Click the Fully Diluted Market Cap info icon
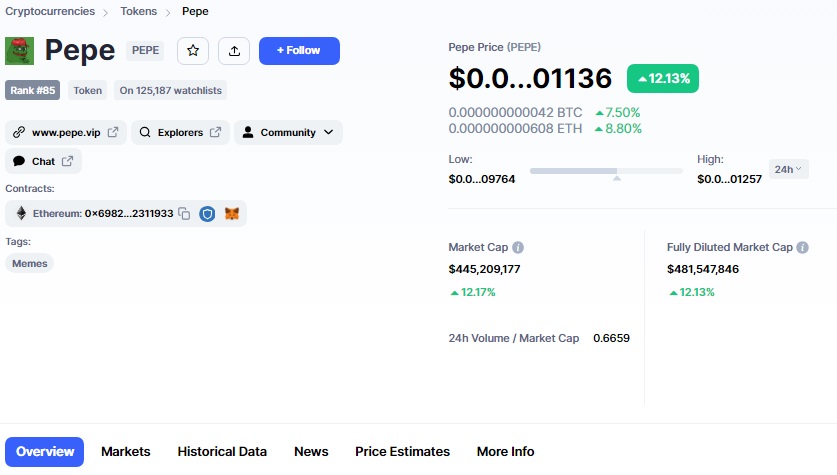This screenshot has width=837, height=475. (x=802, y=247)
